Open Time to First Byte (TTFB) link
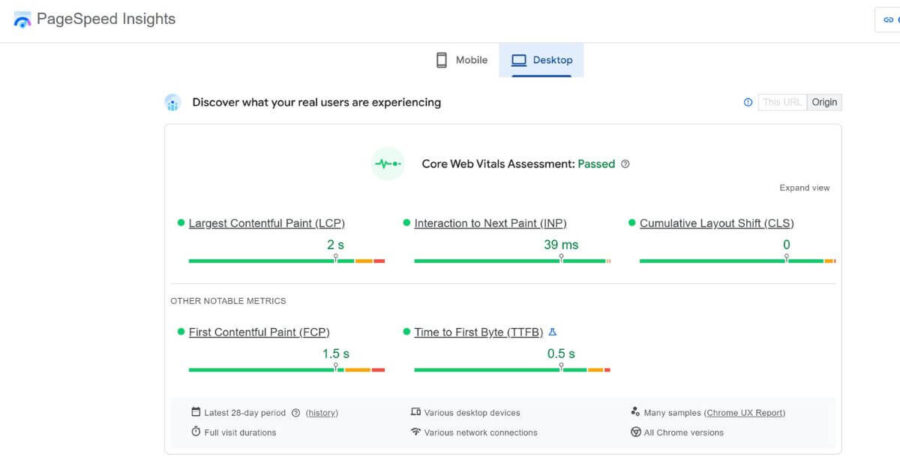The height and width of the screenshot is (473, 900). tap(479, 332)
